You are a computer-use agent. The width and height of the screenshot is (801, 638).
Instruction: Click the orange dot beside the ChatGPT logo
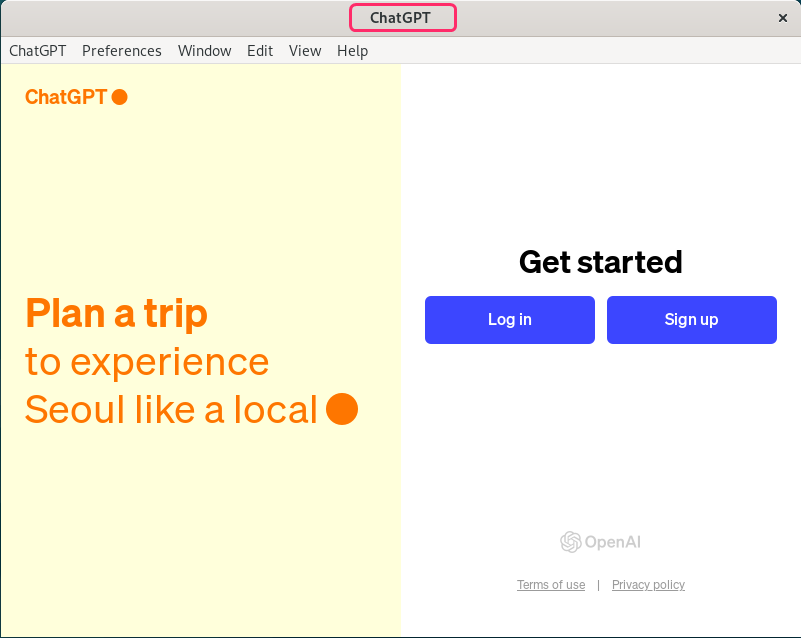(x=119, y=97)
